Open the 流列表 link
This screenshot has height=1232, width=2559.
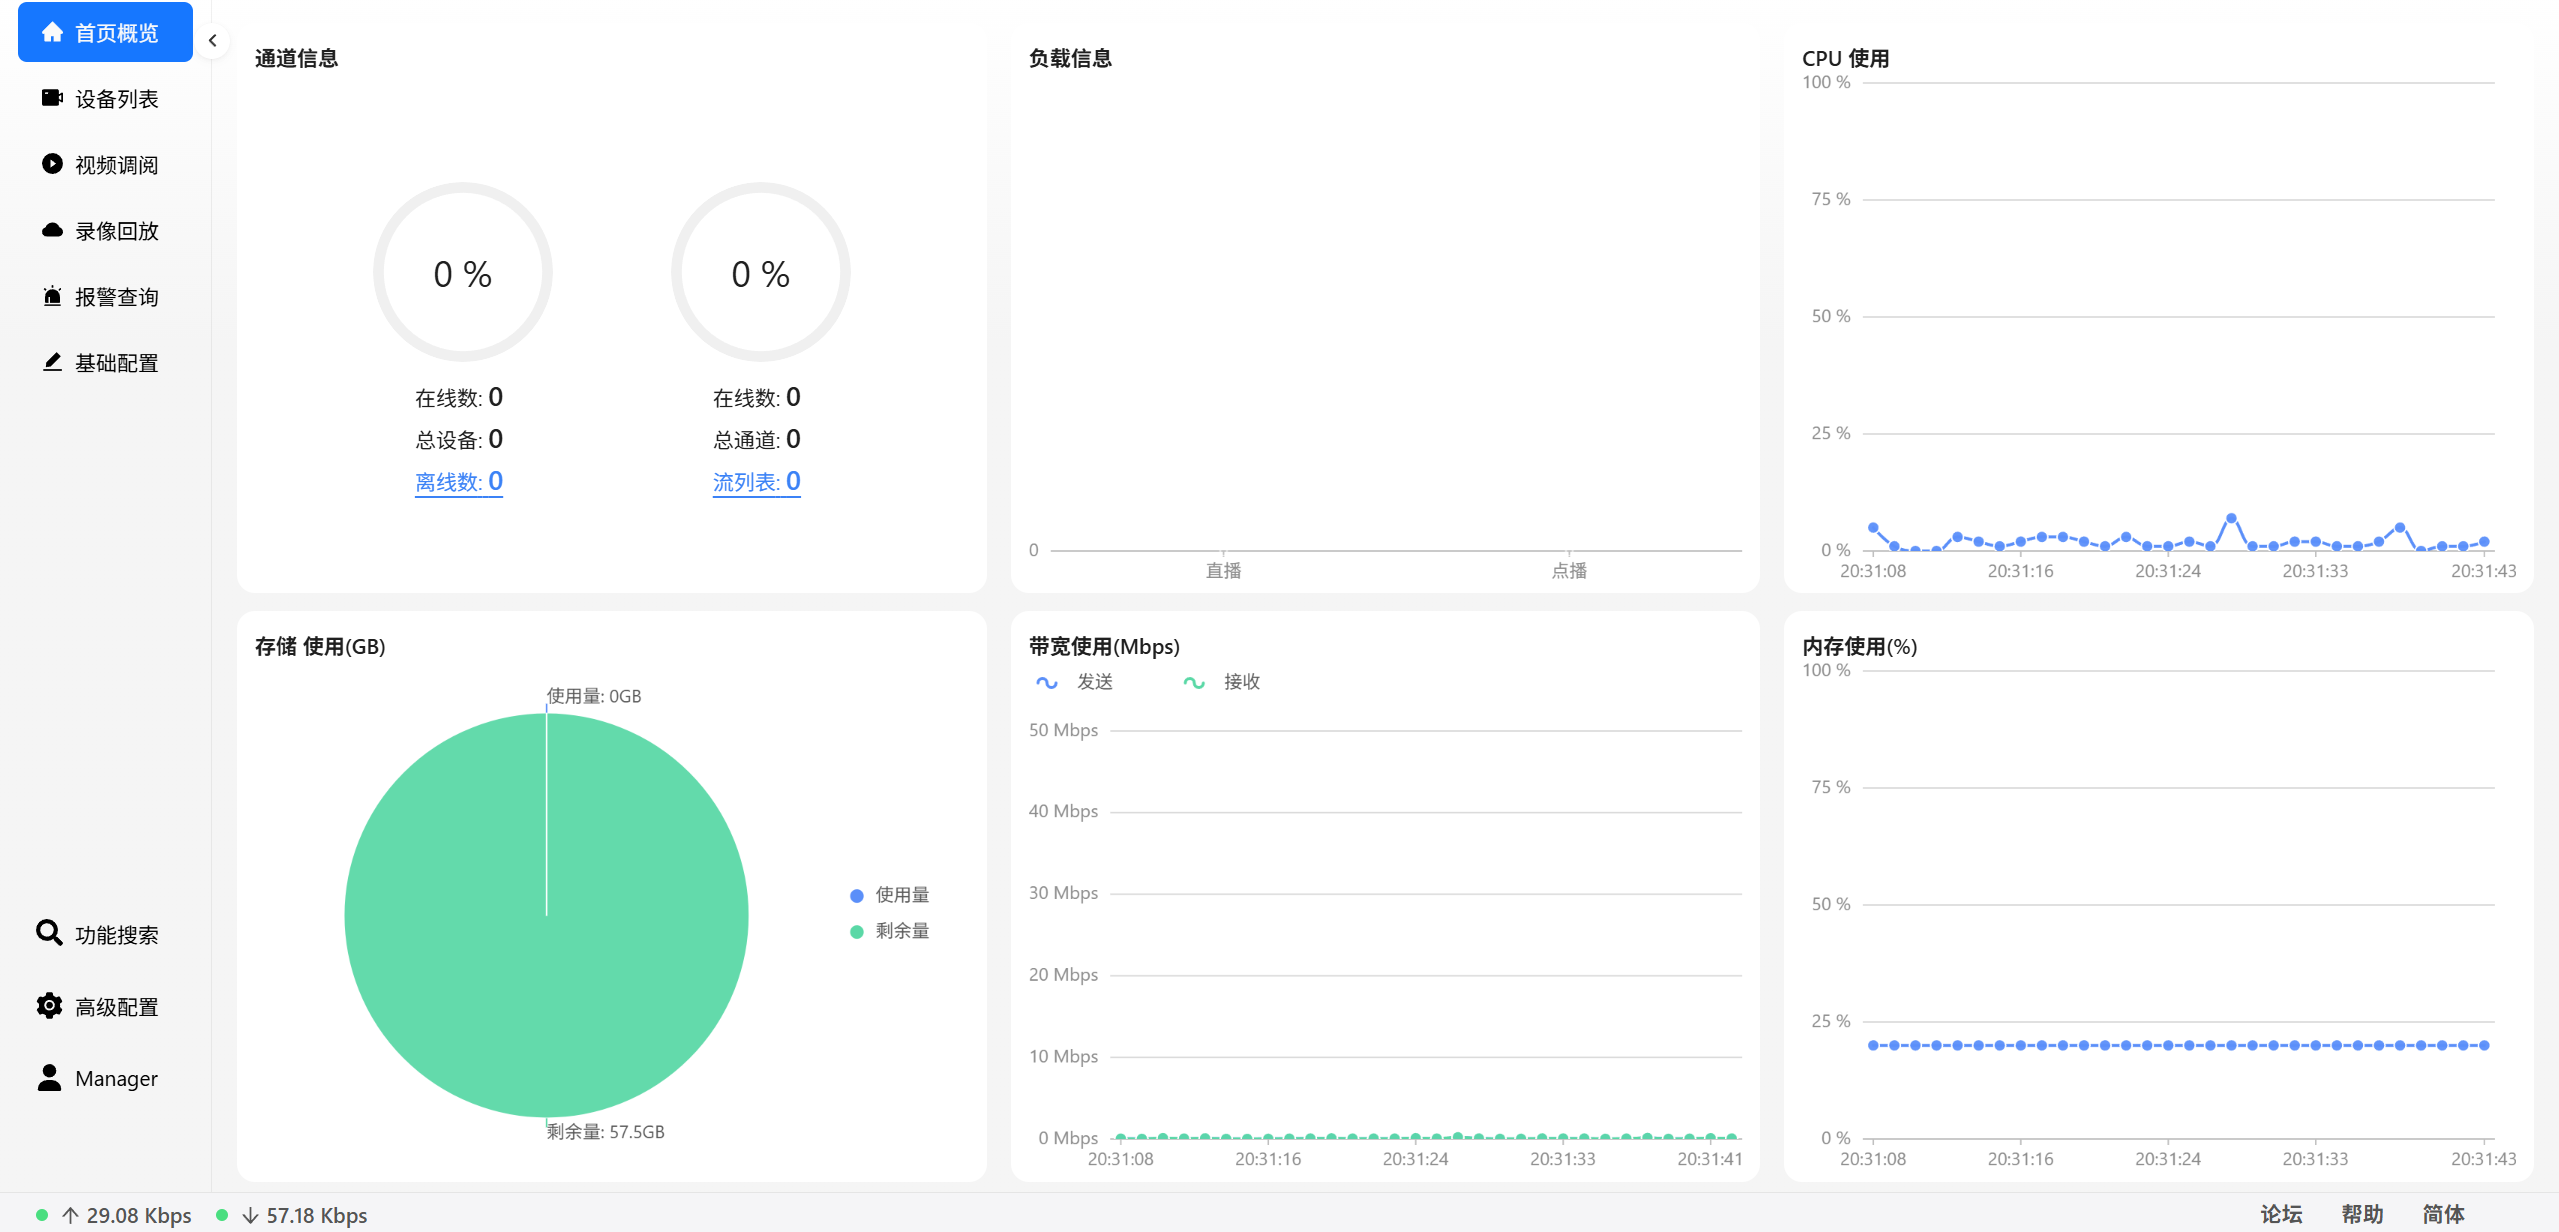(756, 482)
